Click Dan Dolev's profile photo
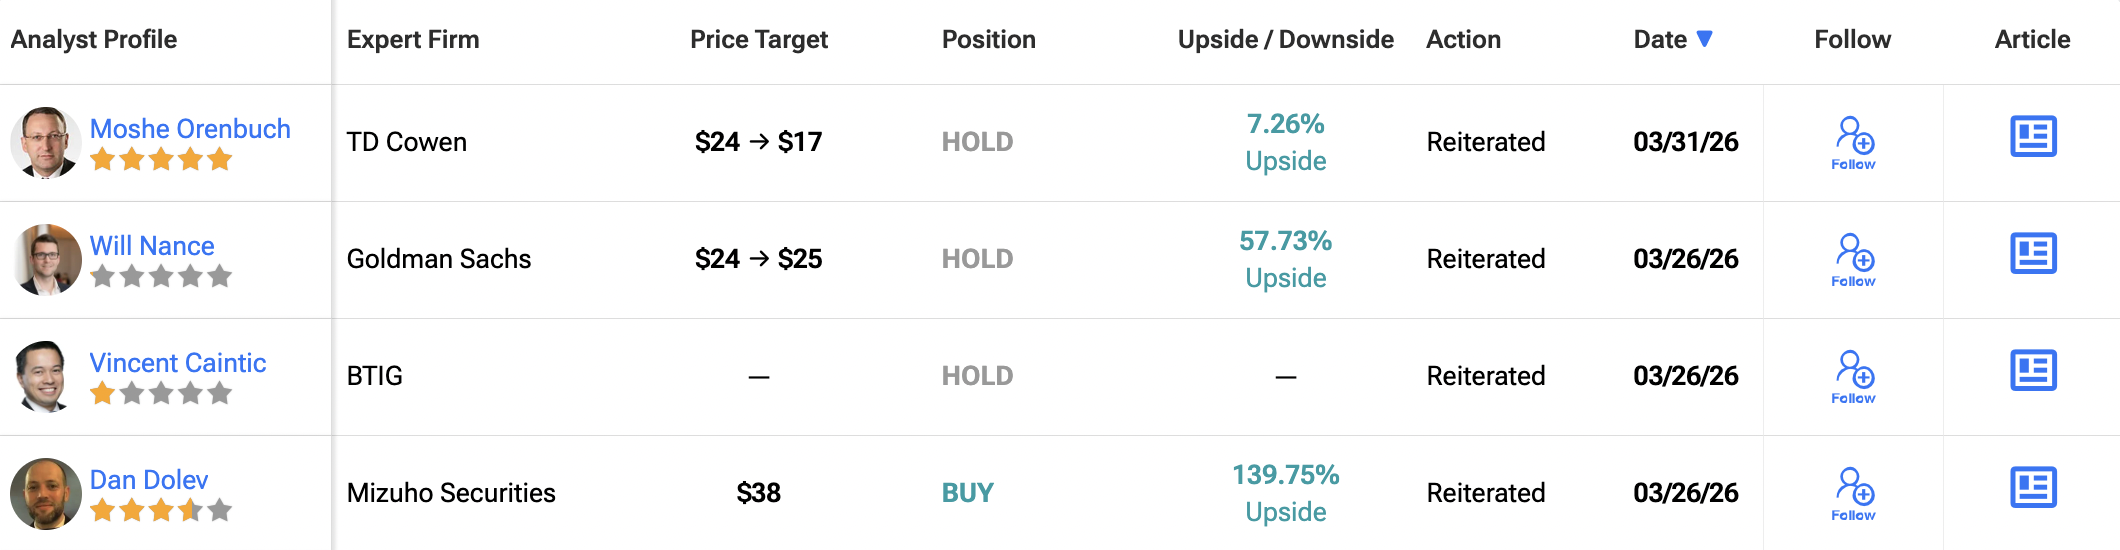Image resolution: width=2120 pixels, height=550 pixels. pyautogui.click(x=45, y=493)
